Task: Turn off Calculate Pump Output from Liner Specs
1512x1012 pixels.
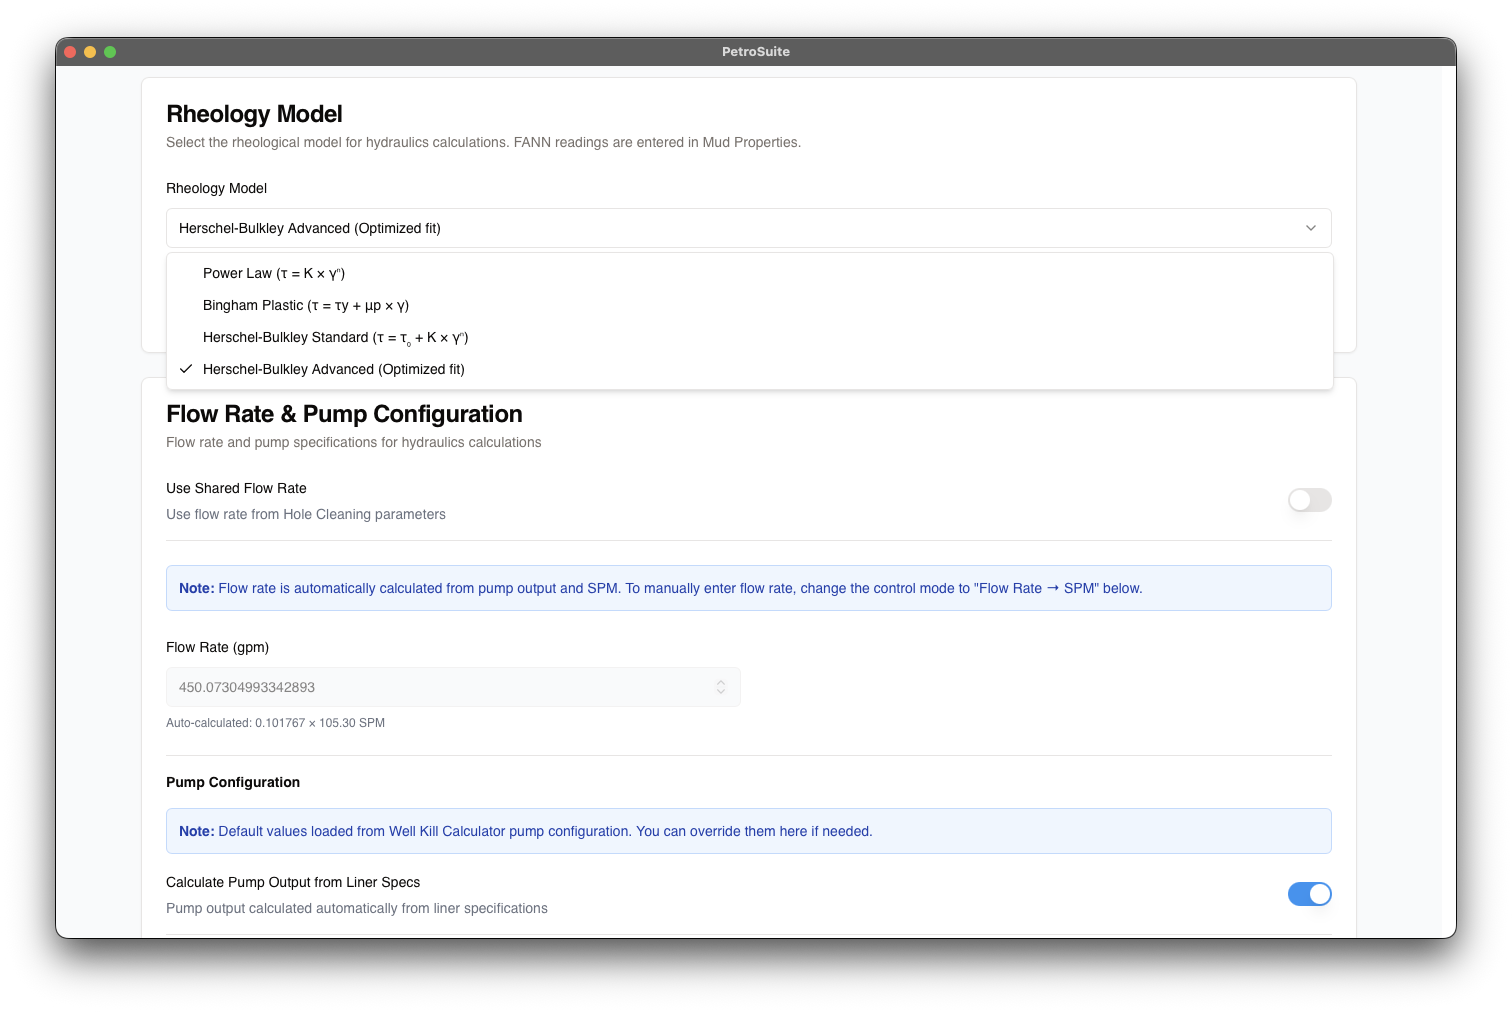Action: pos(1309,894)
